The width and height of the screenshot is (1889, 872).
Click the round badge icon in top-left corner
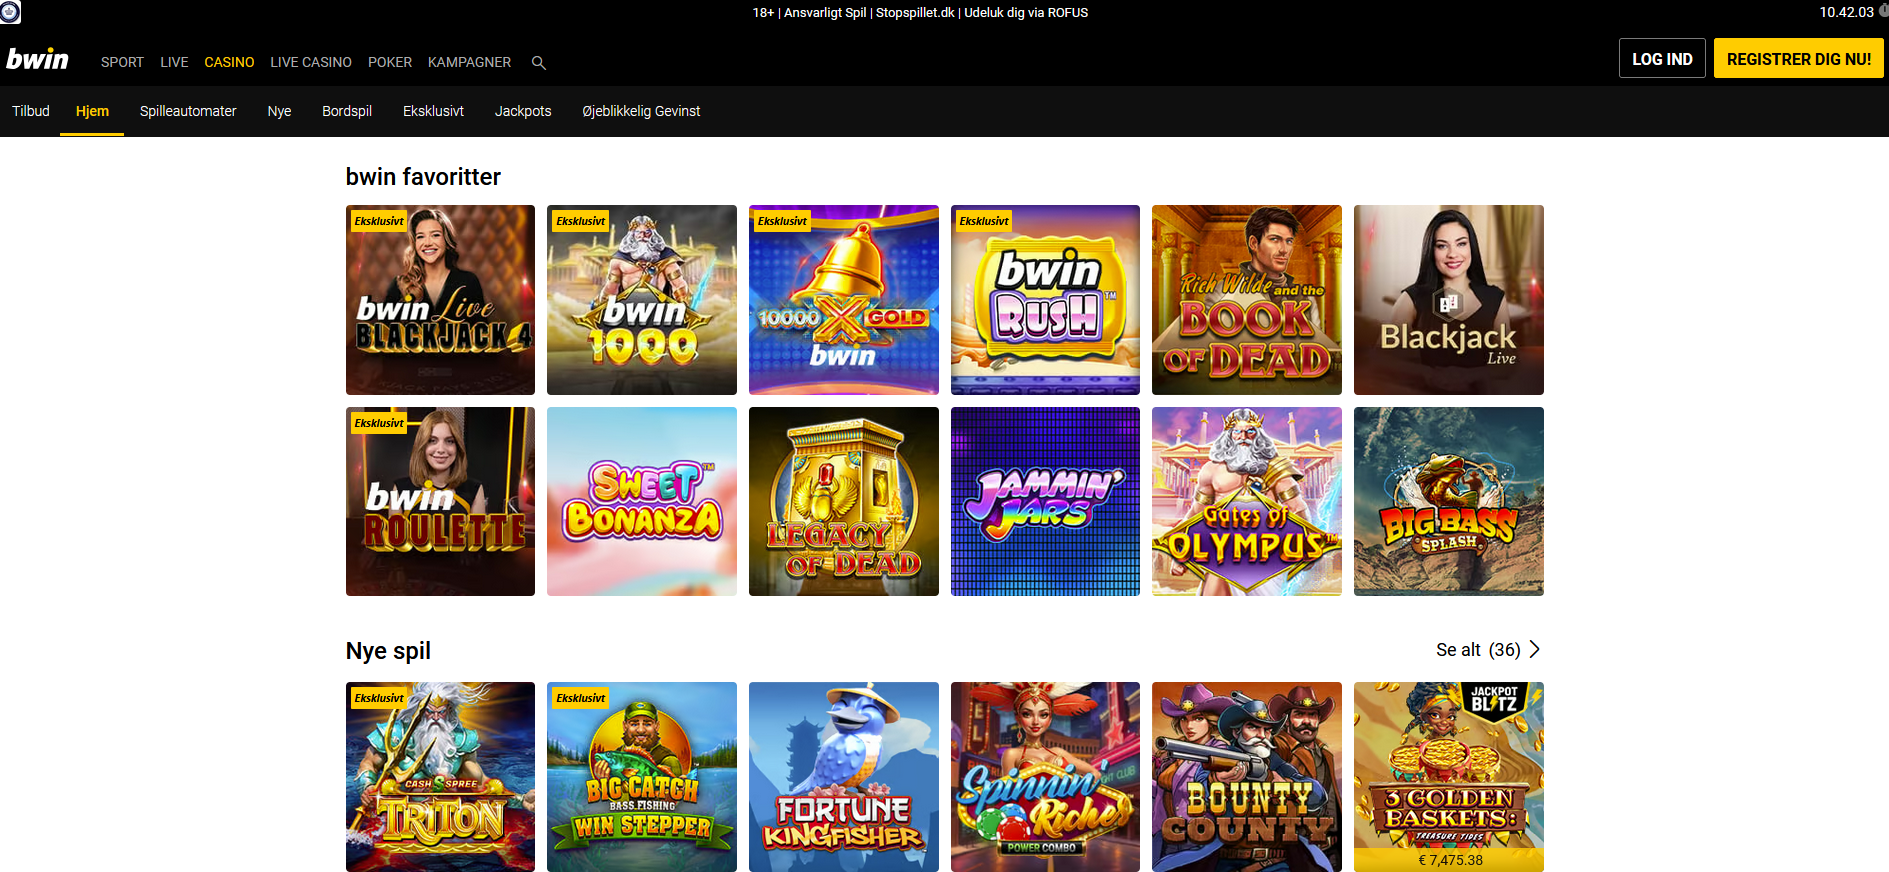(x=10, y=12)
